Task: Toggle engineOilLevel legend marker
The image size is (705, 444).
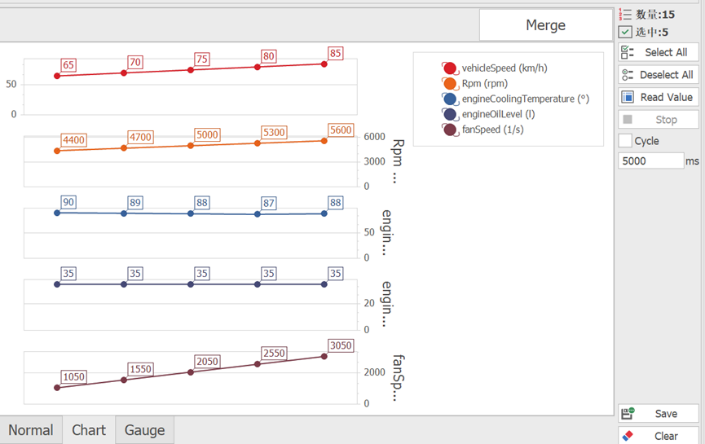Action: [450, 114]
